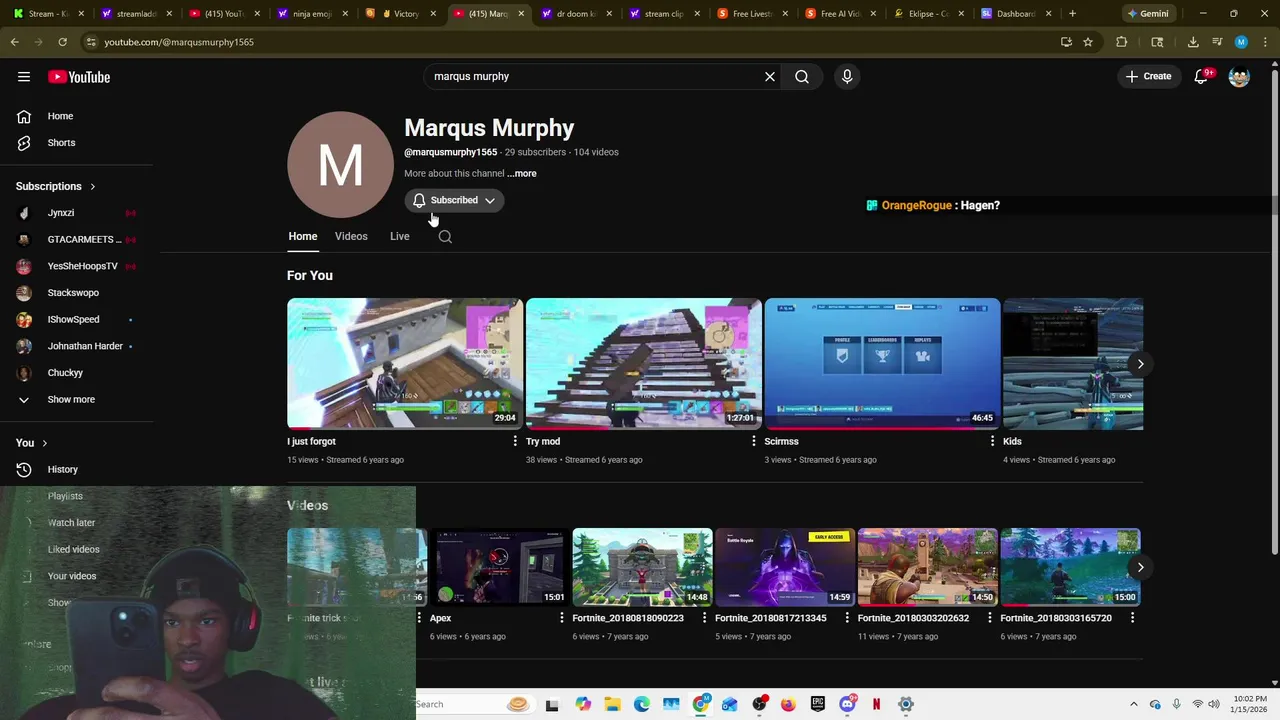Switch to 'Victory' browser tab
Screen dimensions: 1280x720
tap(401, 14)
